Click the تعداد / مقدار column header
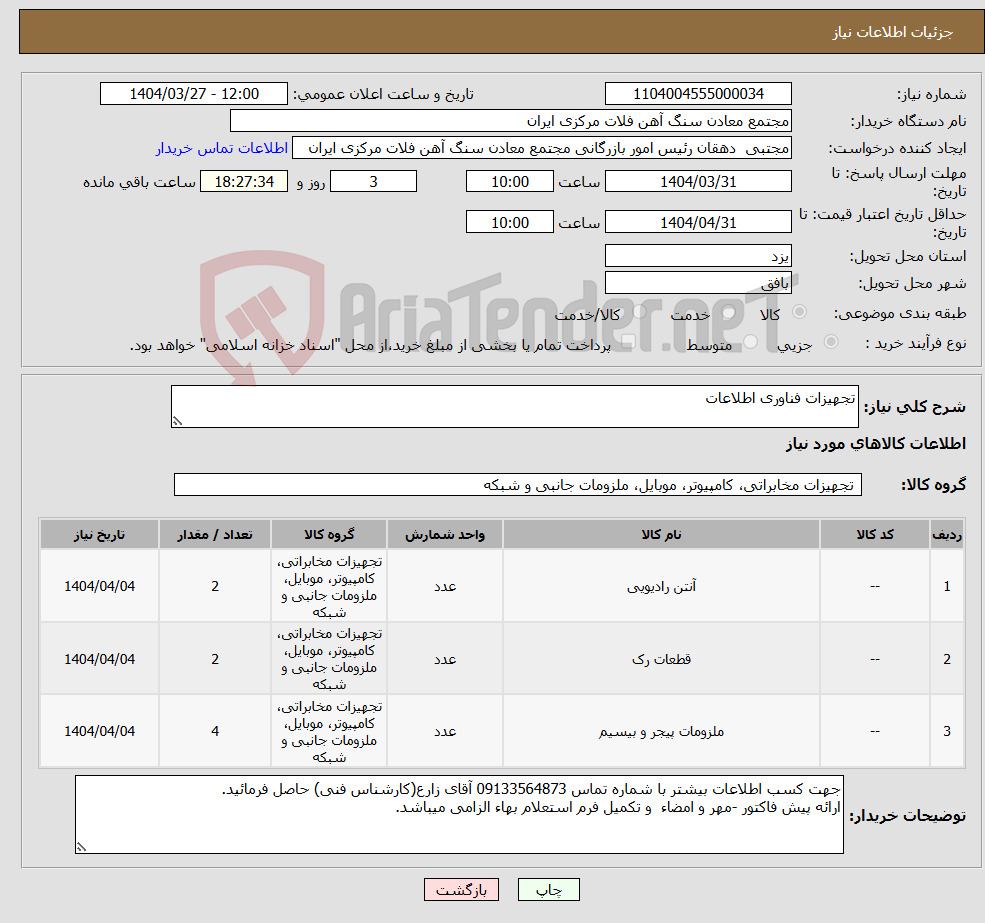985x923 pixels. click(215, 535)
